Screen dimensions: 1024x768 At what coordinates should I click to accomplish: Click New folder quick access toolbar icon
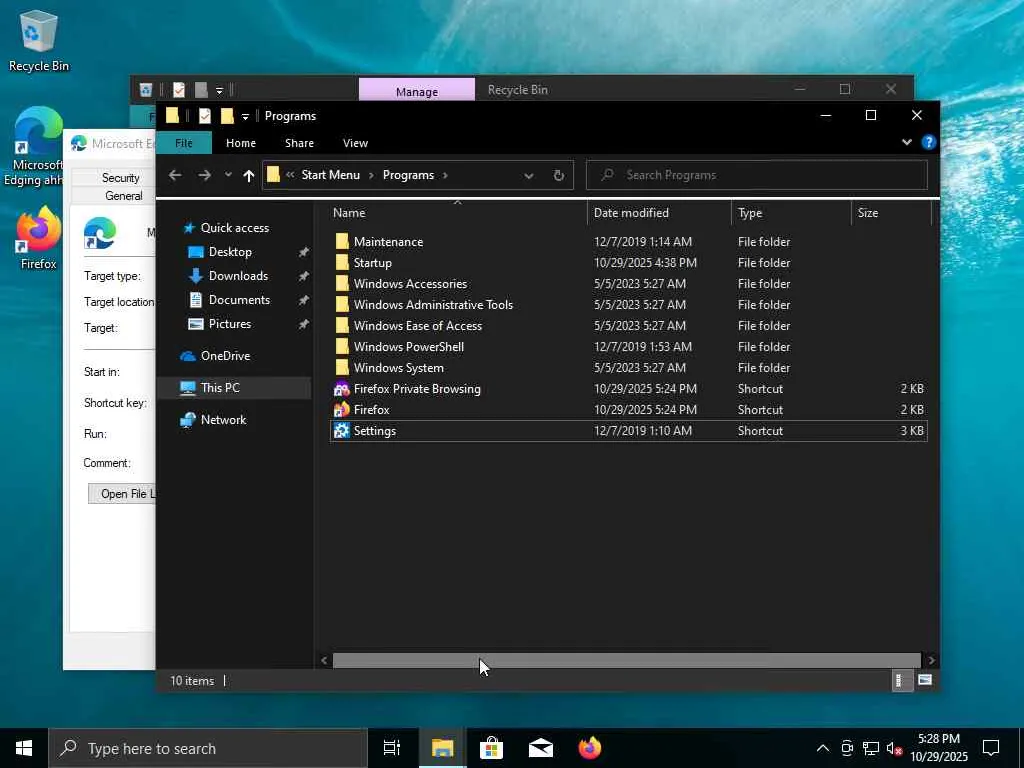pos(227,116)
